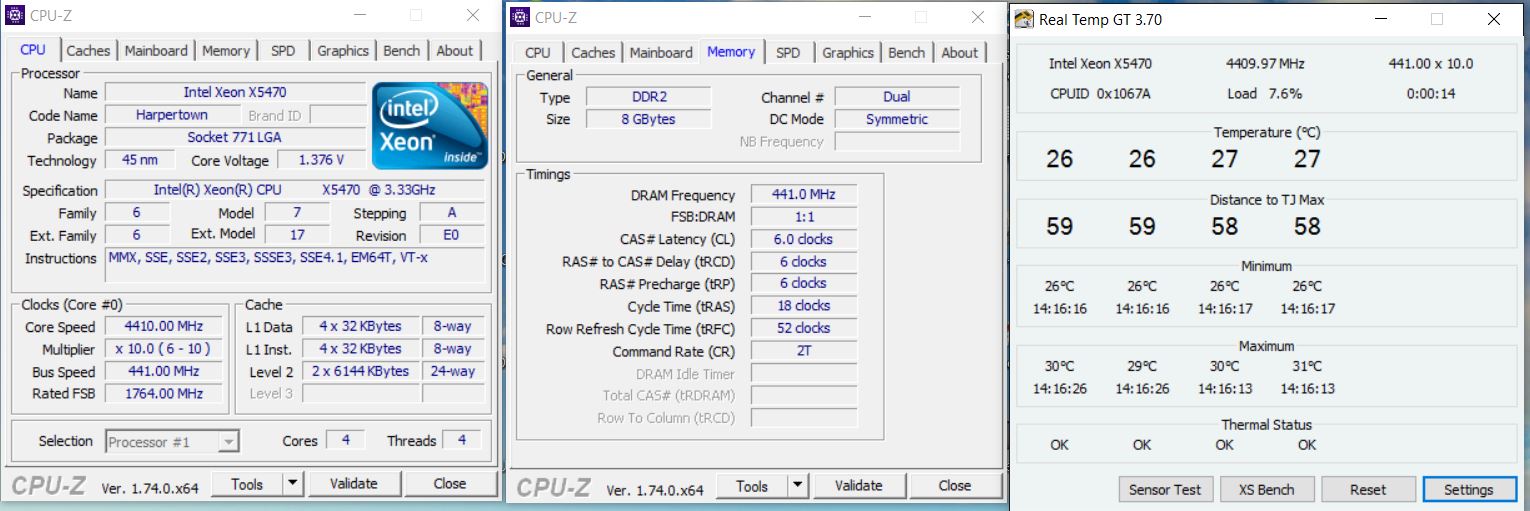1530x511 pixels.
Task: Open Caches tab in the Memory CPU-Z window
Action: click(594, 52)
